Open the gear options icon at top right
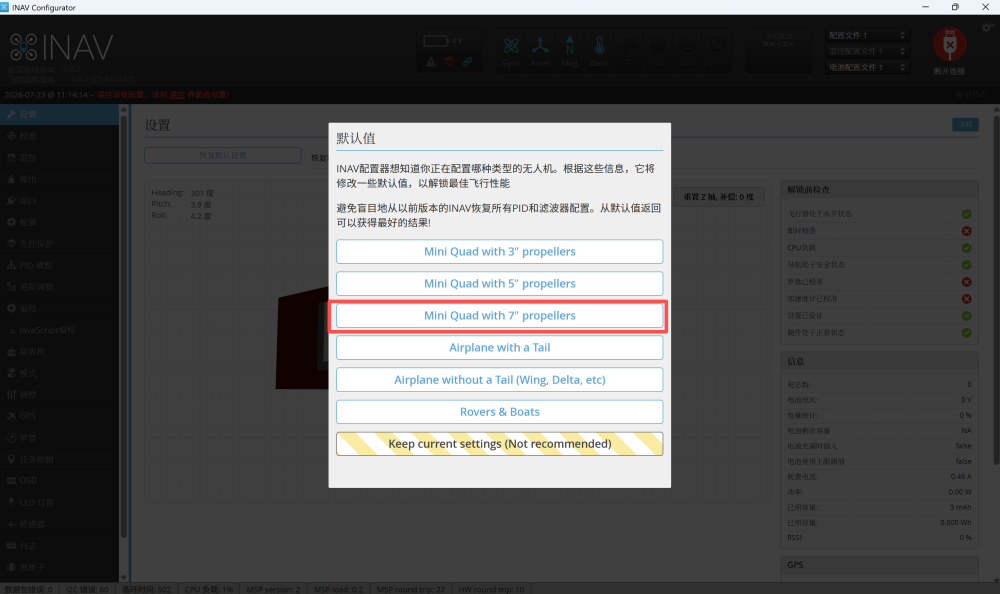This screenshot has width=1000, height=594. 987,27
